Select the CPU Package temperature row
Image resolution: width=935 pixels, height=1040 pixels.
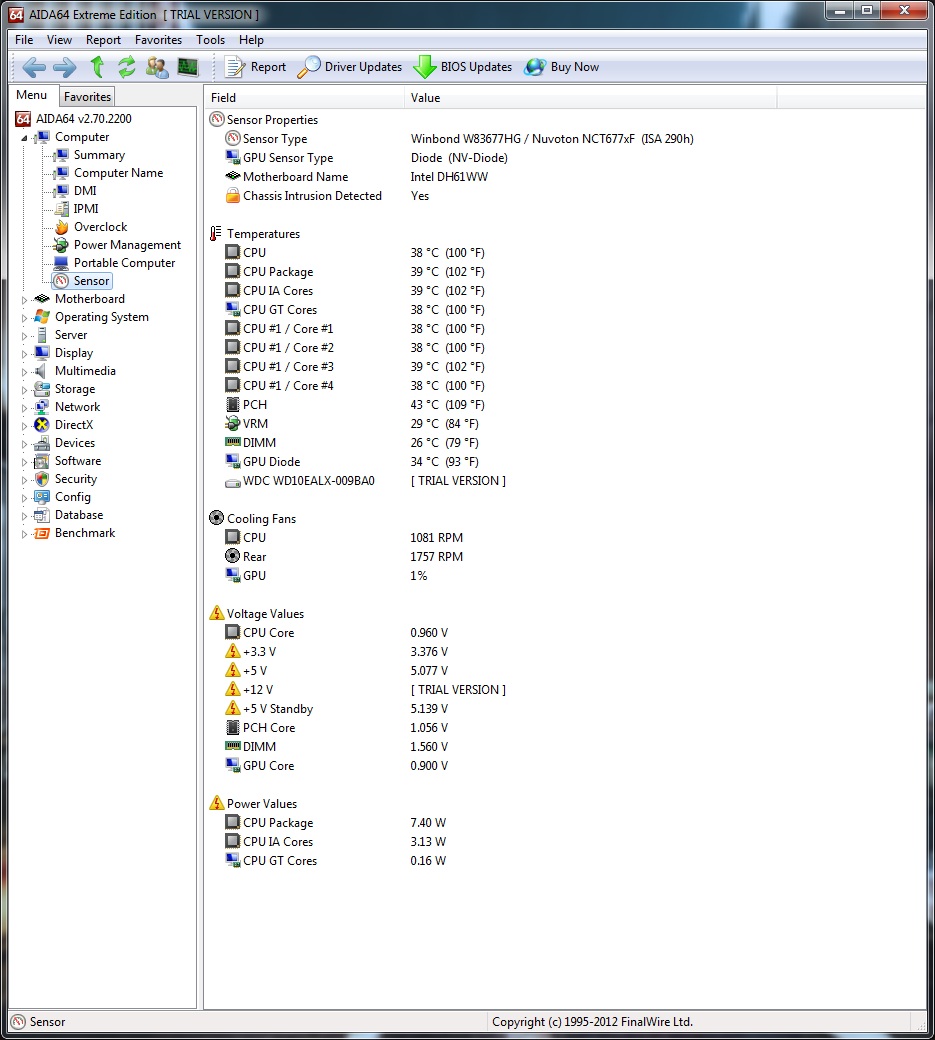pos(278,272)
